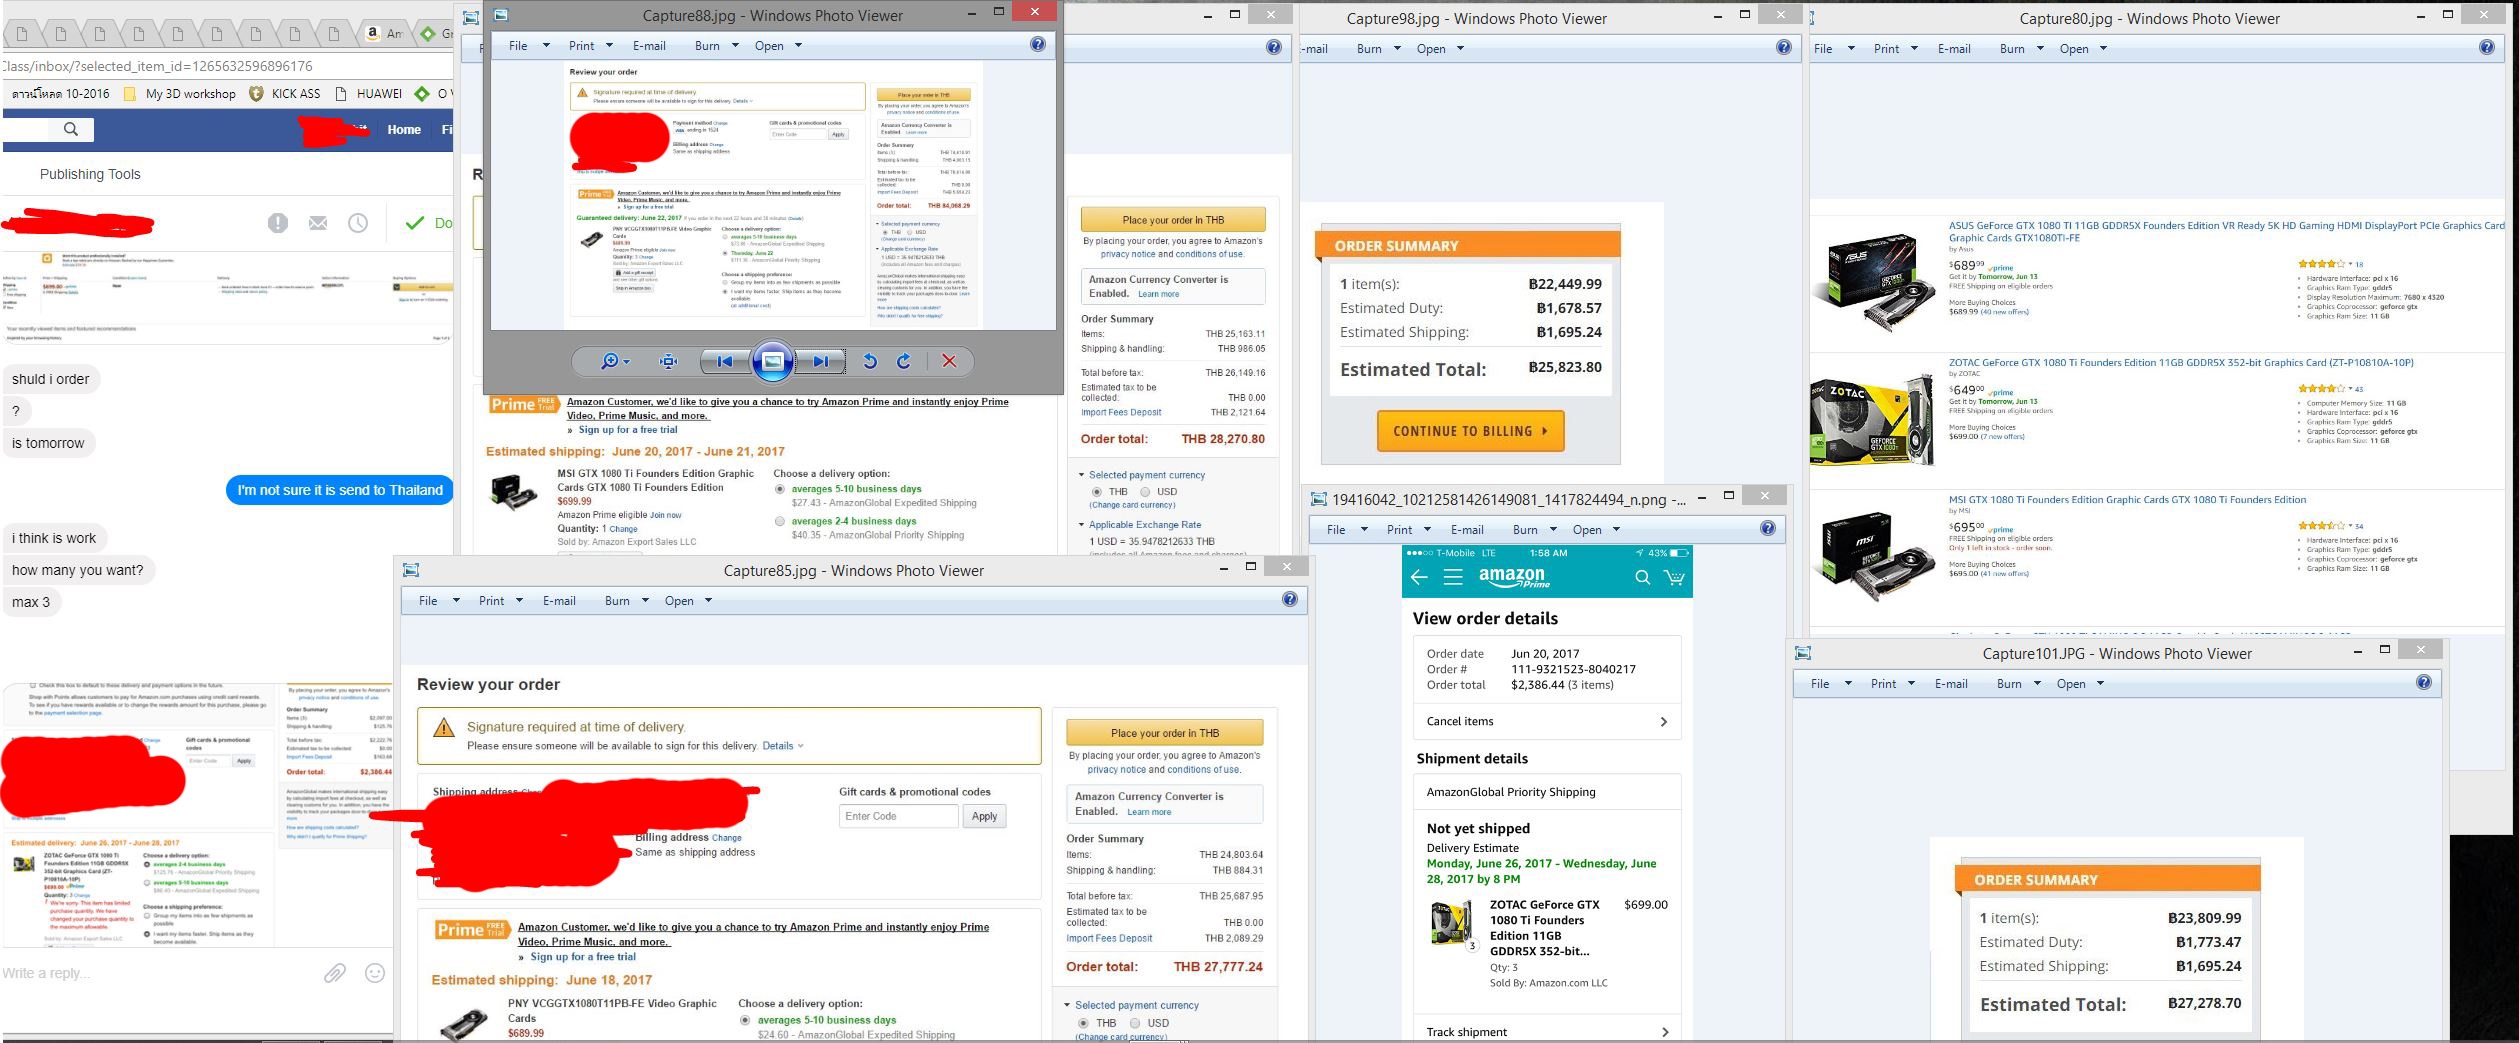This screenshot has width=2519, height=1043.
Task: Open the File menu in Capture85 window
Action: 428,600
